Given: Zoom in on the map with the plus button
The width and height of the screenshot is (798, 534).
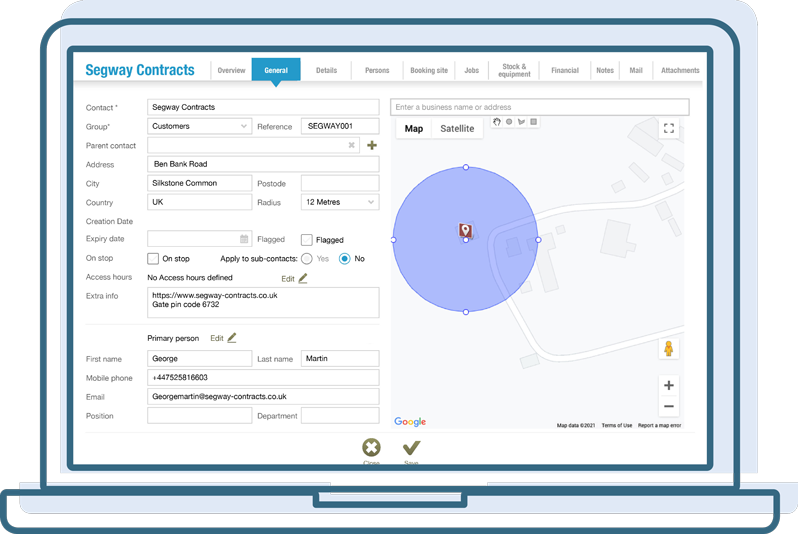Looking at the screenshot, I should [x=669, y=385].
